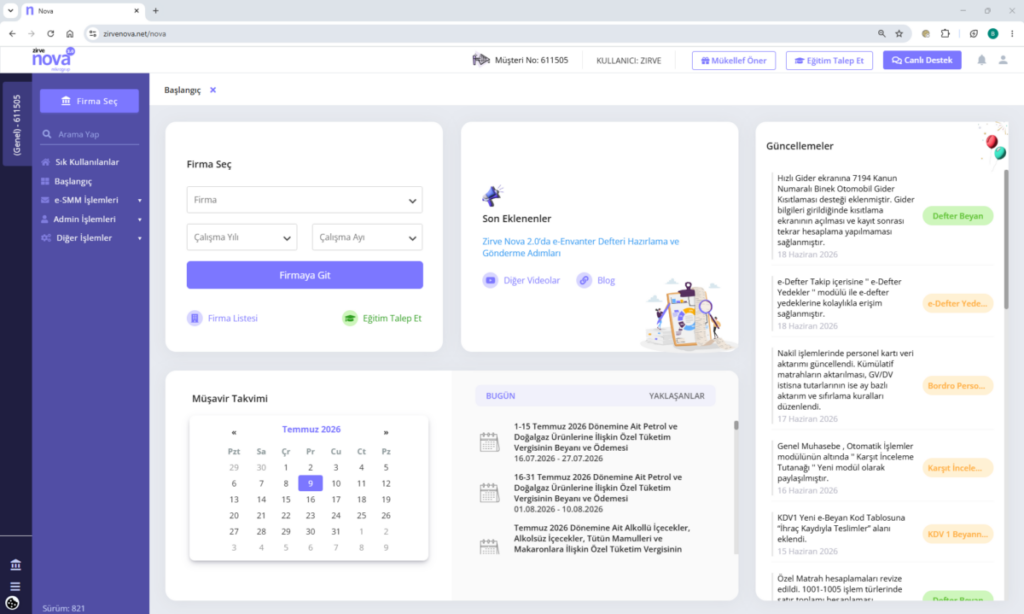Click the KDV 1 Beyann... tag

coord(957,534)
